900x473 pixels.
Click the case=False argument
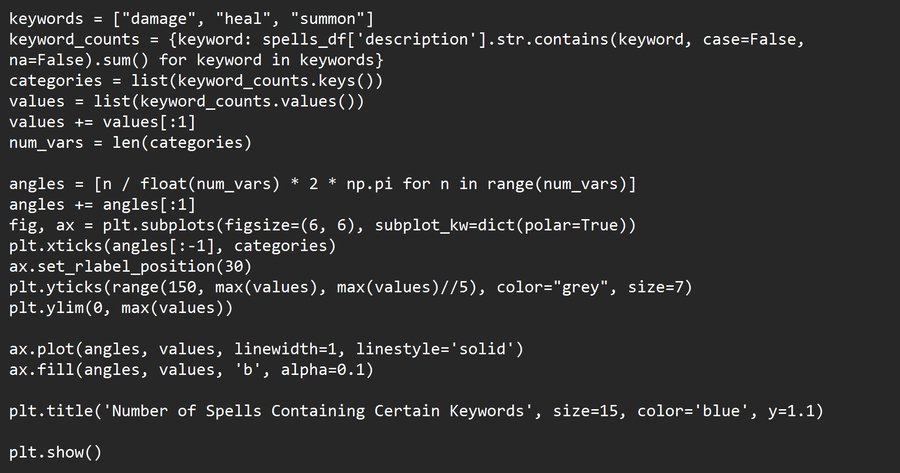pos(752,39)
